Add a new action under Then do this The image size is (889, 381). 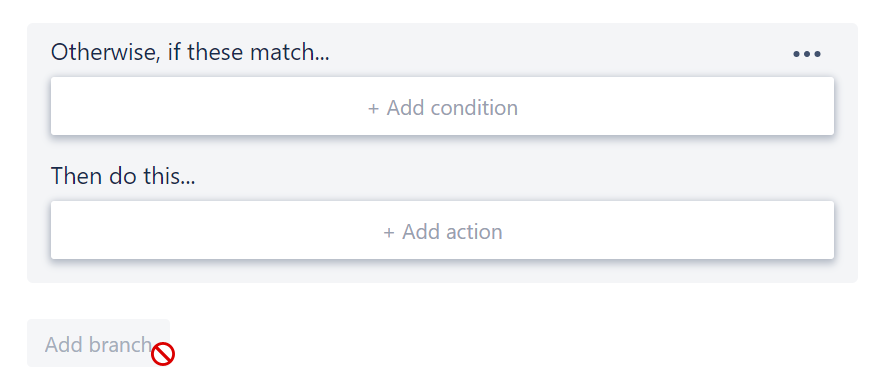442,230
